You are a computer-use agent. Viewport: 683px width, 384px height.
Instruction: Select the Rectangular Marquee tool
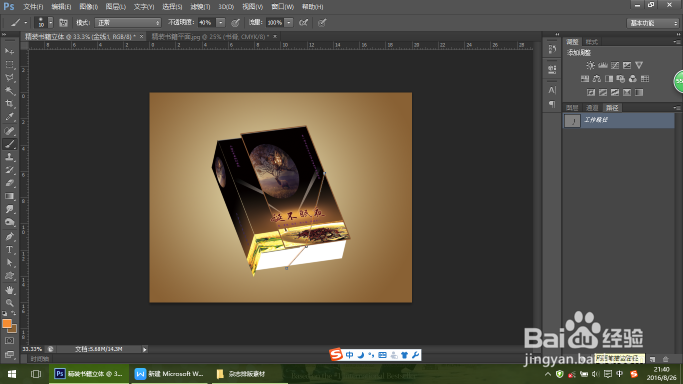tap(9, 64)
